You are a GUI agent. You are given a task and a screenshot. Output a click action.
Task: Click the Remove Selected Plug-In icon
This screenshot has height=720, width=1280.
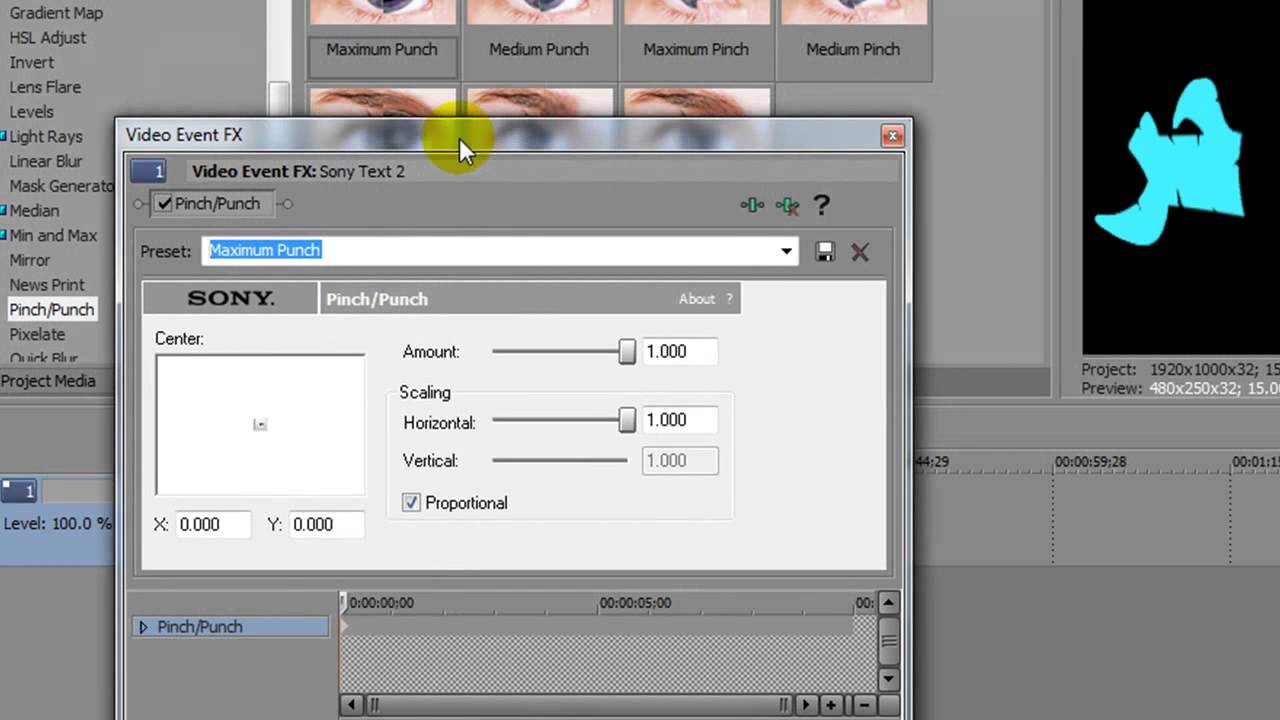point(787,205)
